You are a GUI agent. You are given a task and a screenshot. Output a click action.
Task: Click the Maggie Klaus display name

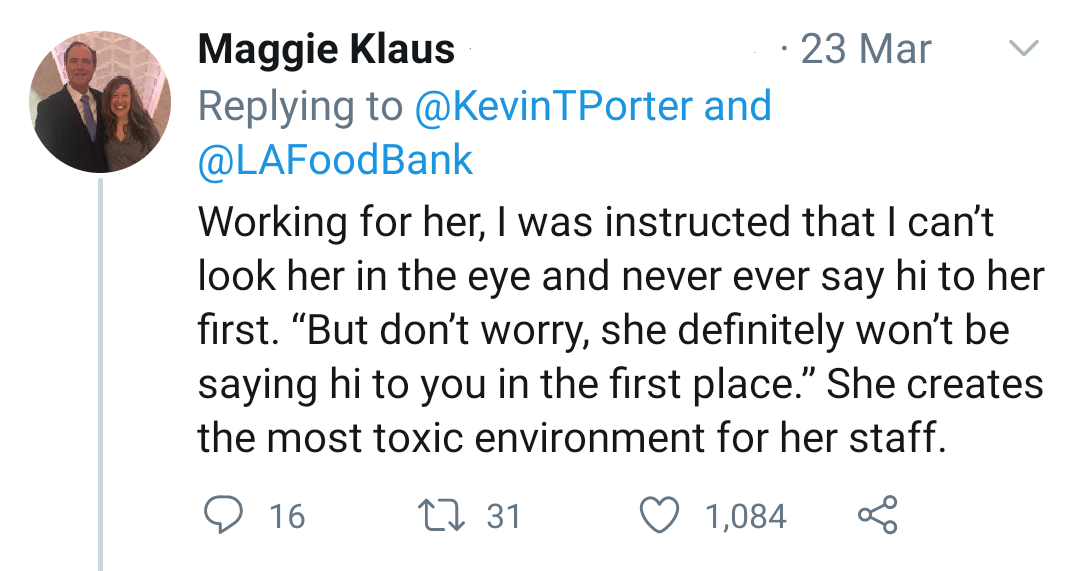click(x=326, y=49)
